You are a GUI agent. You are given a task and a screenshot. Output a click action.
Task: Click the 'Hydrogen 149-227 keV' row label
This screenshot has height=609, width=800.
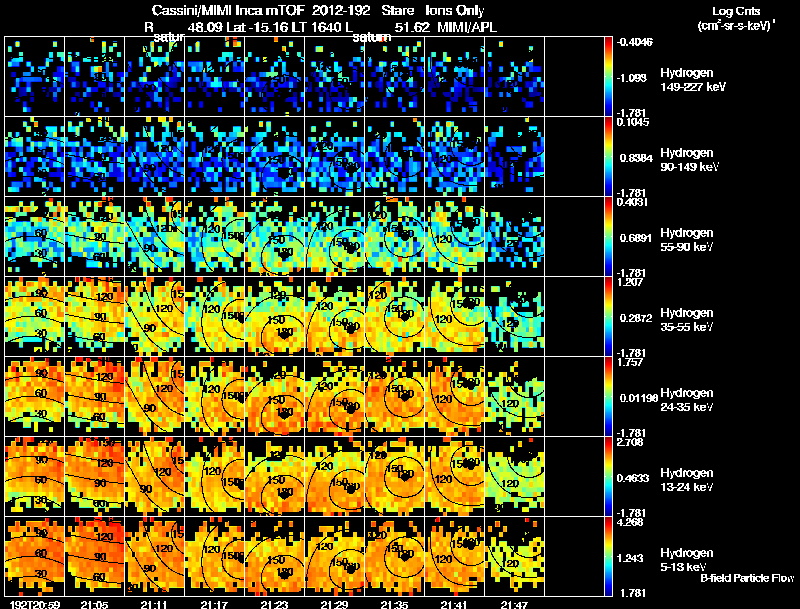pyautogui.click(x=693, y=80)
